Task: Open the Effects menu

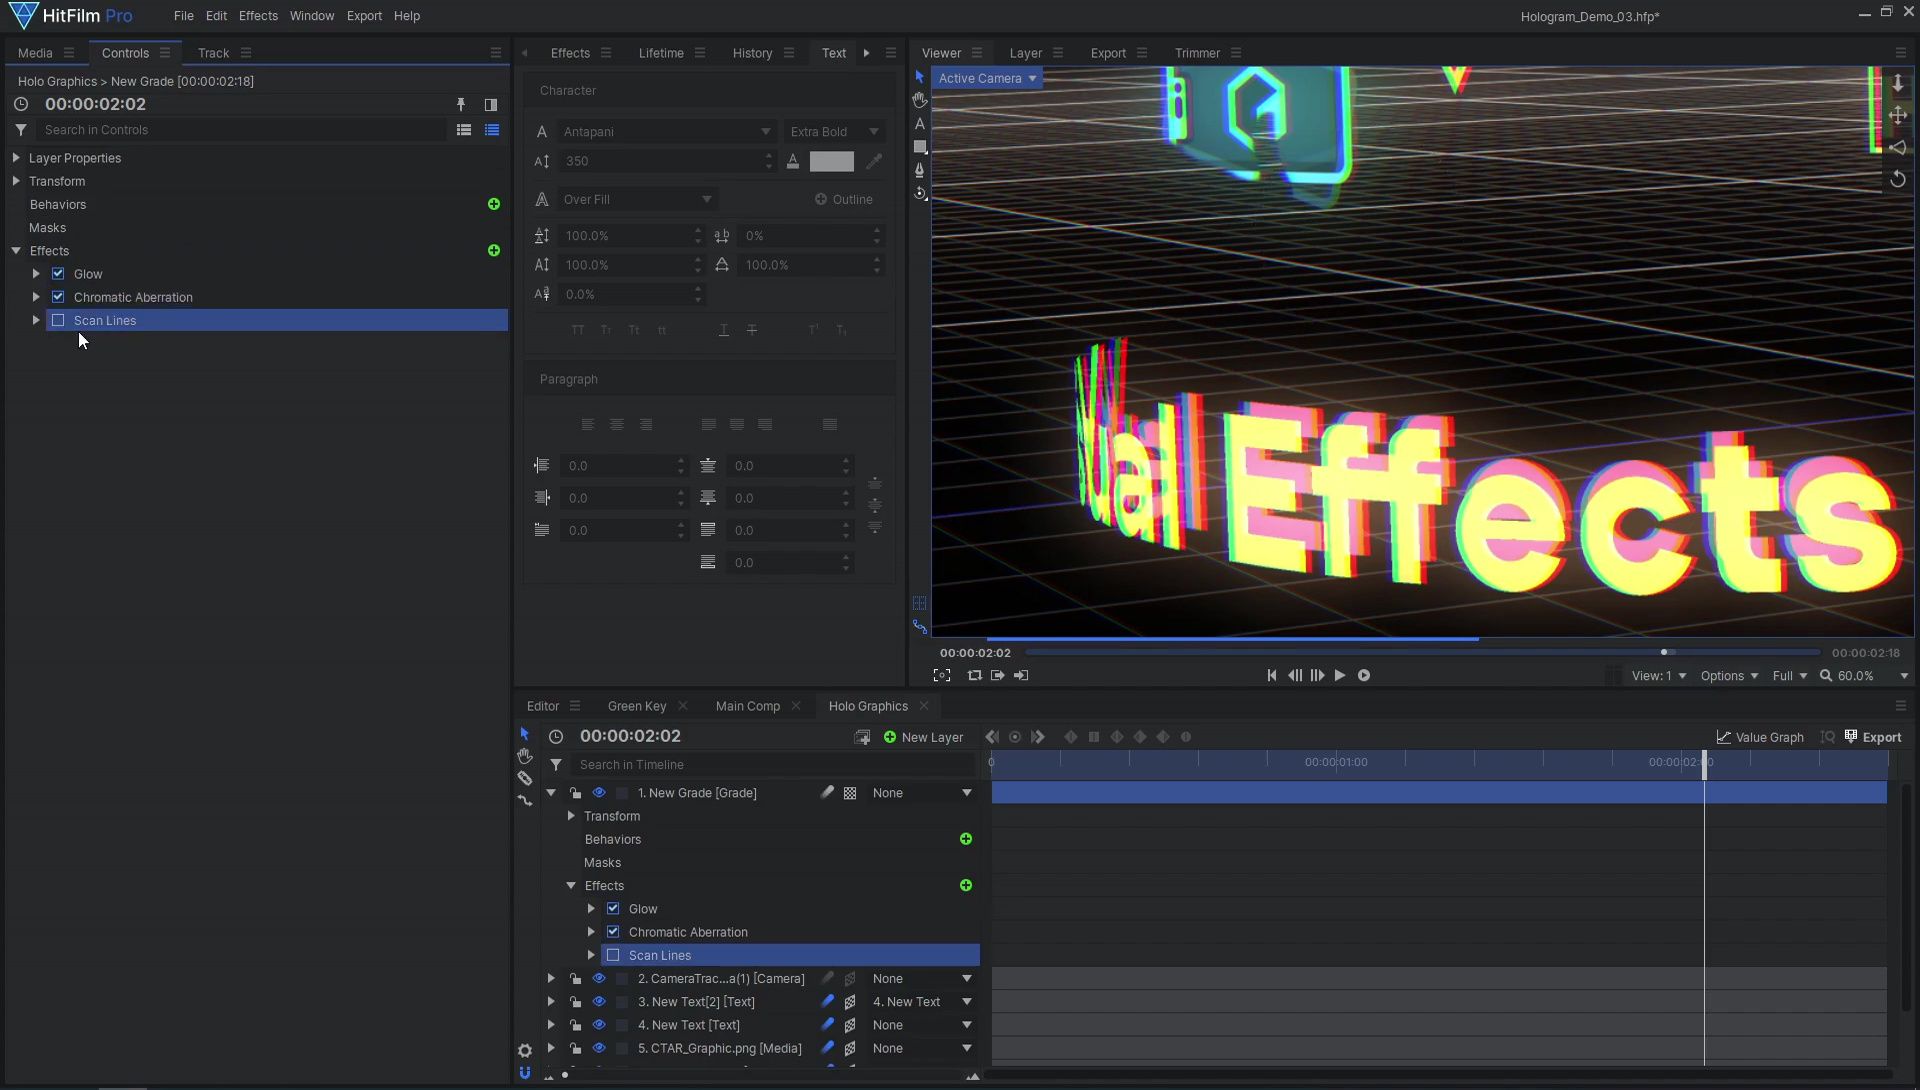Action: pos(258,16)
